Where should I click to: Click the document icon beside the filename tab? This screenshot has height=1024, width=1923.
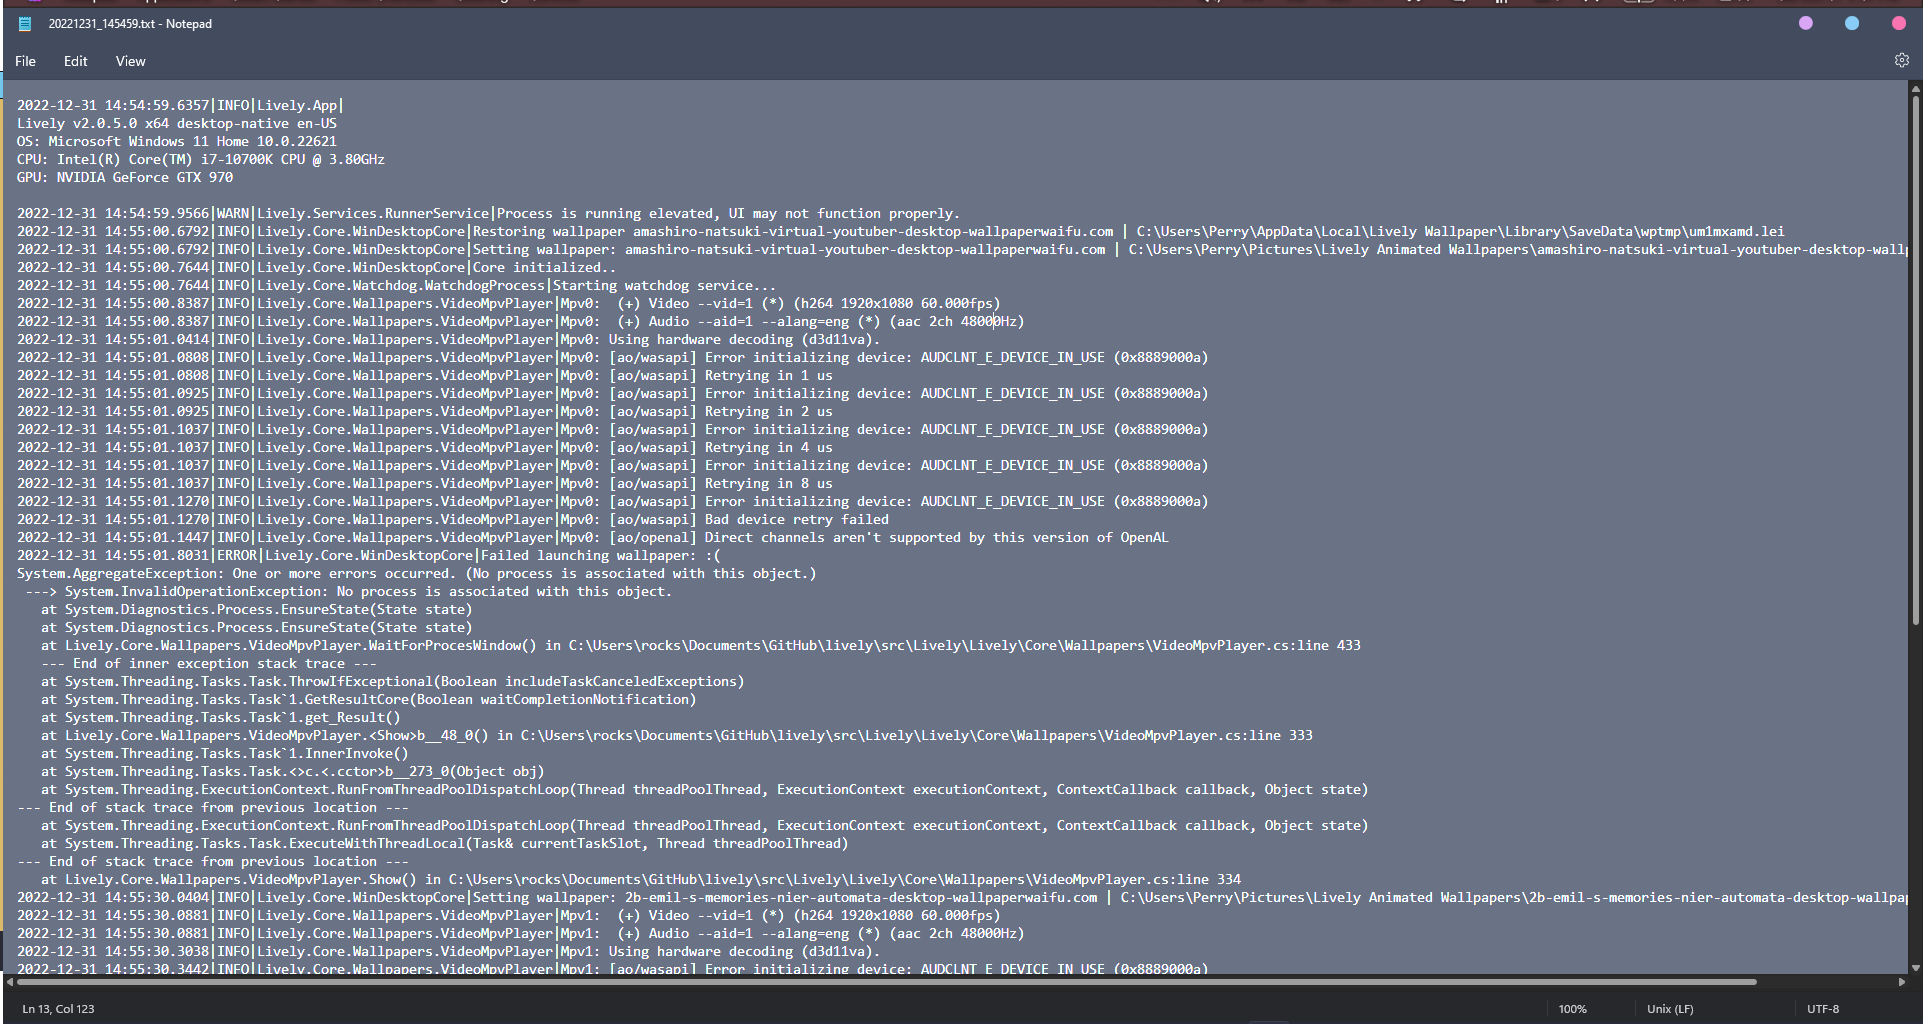(x=24, y=23)
